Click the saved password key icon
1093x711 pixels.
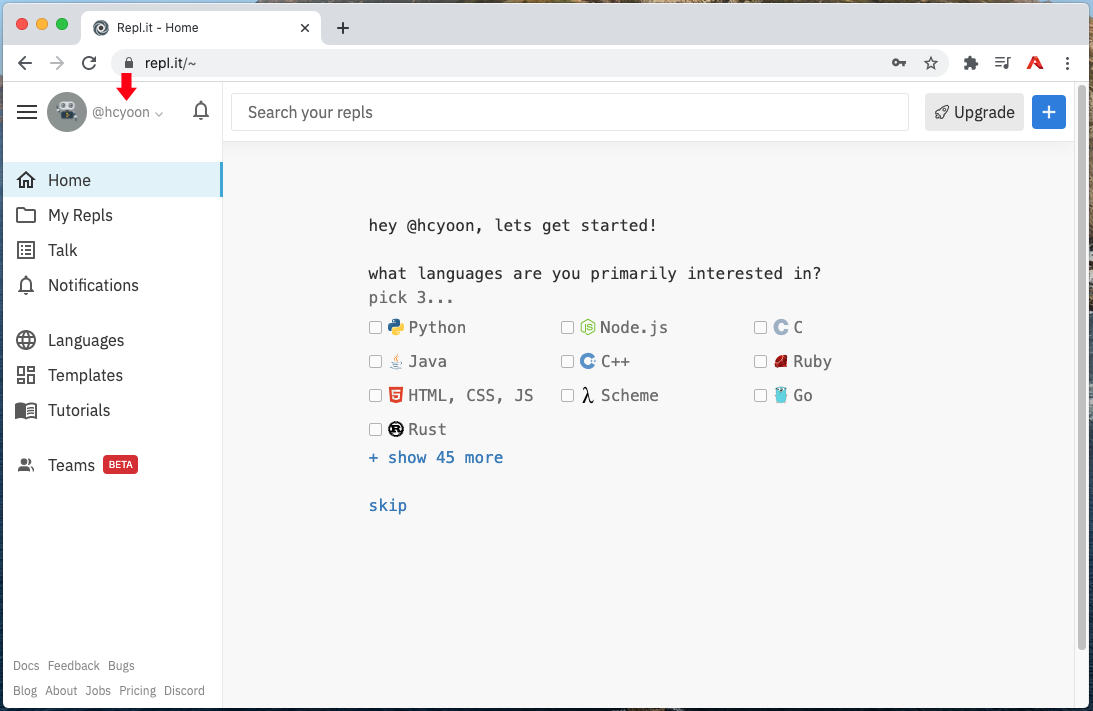(x=899, y=63)
